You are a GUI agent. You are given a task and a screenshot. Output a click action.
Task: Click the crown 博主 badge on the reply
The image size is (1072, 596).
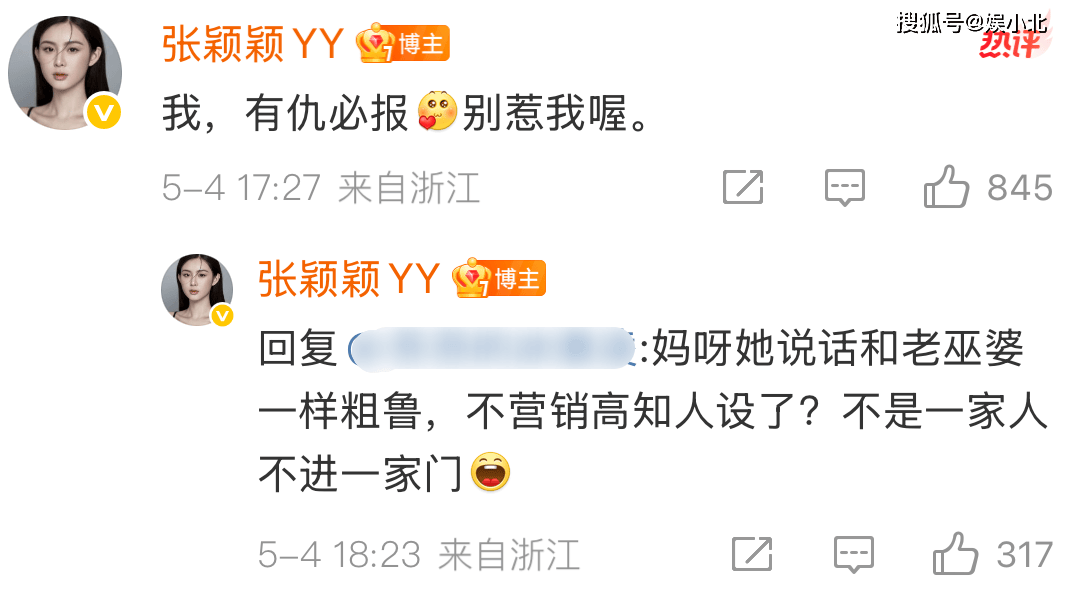(498, 278)
